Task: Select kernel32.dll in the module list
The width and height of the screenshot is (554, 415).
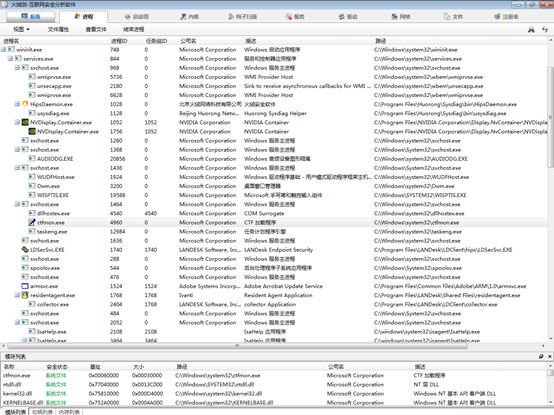Action: (x=274, y=393)
